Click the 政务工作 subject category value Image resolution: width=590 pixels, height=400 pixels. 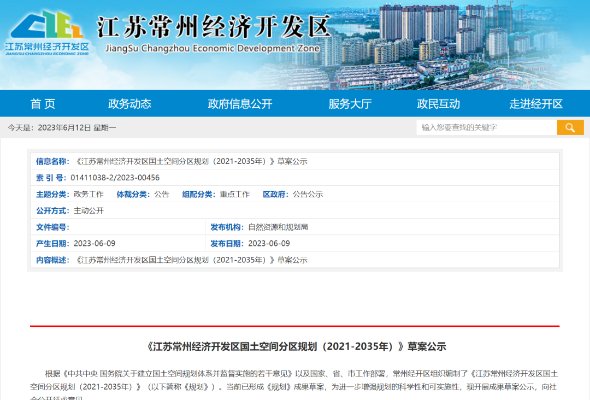tap(88, 194)
